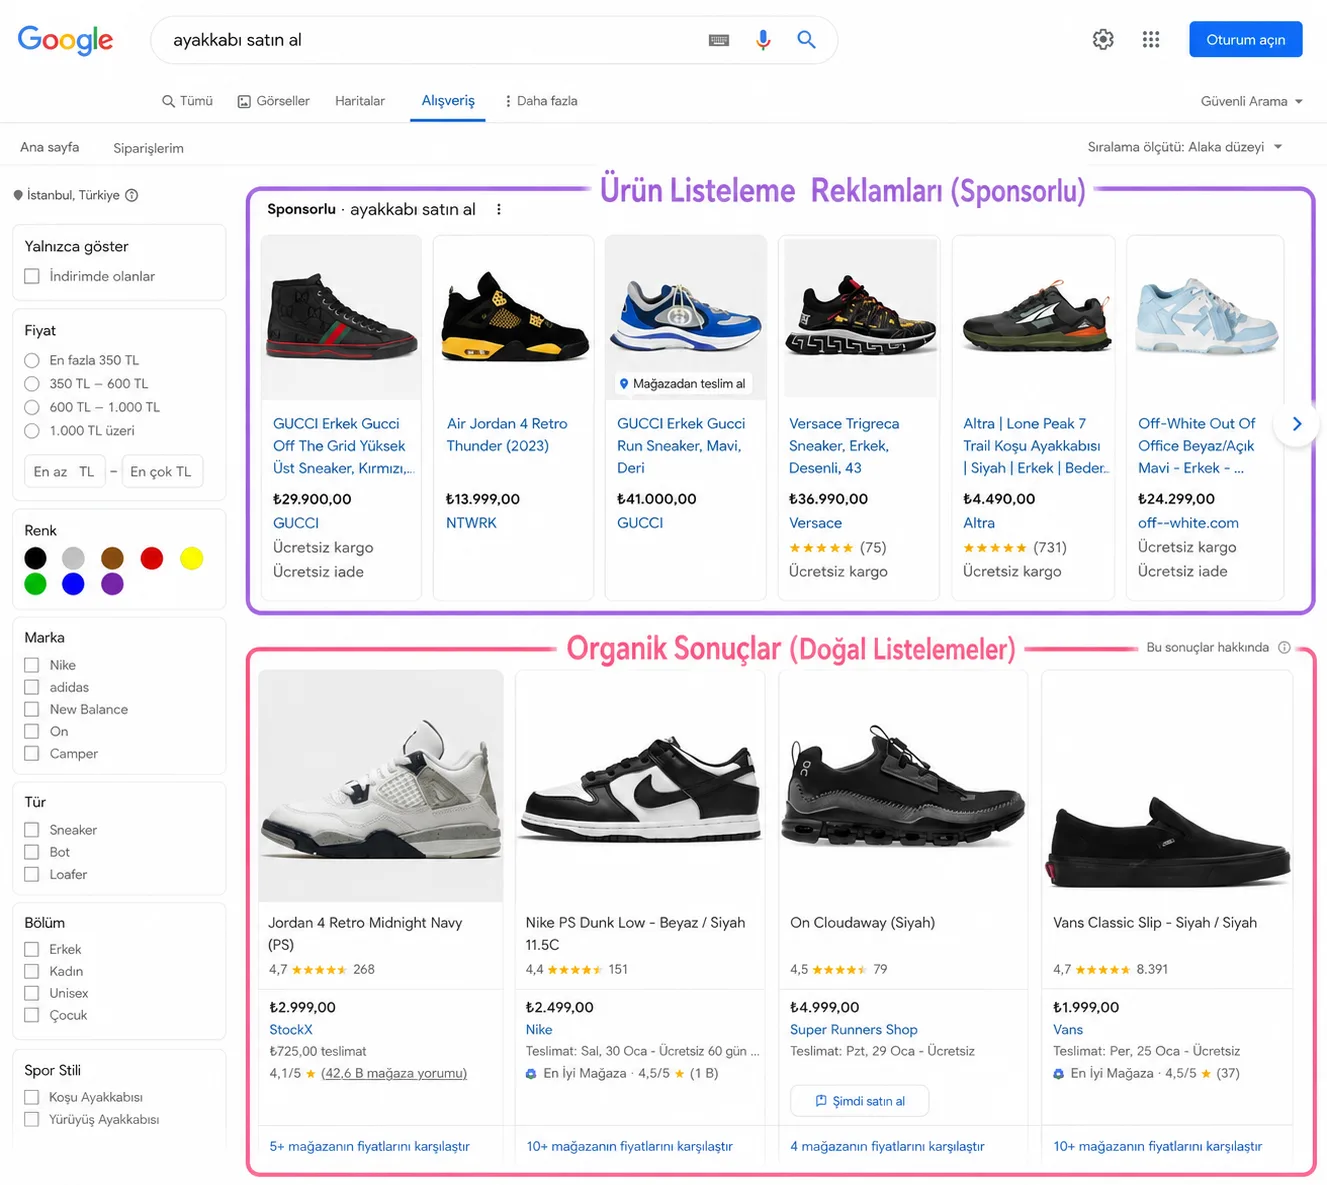
Task: Click the Şimdi satın al button
Action: pyautogui.click(x=860, y=1101)
